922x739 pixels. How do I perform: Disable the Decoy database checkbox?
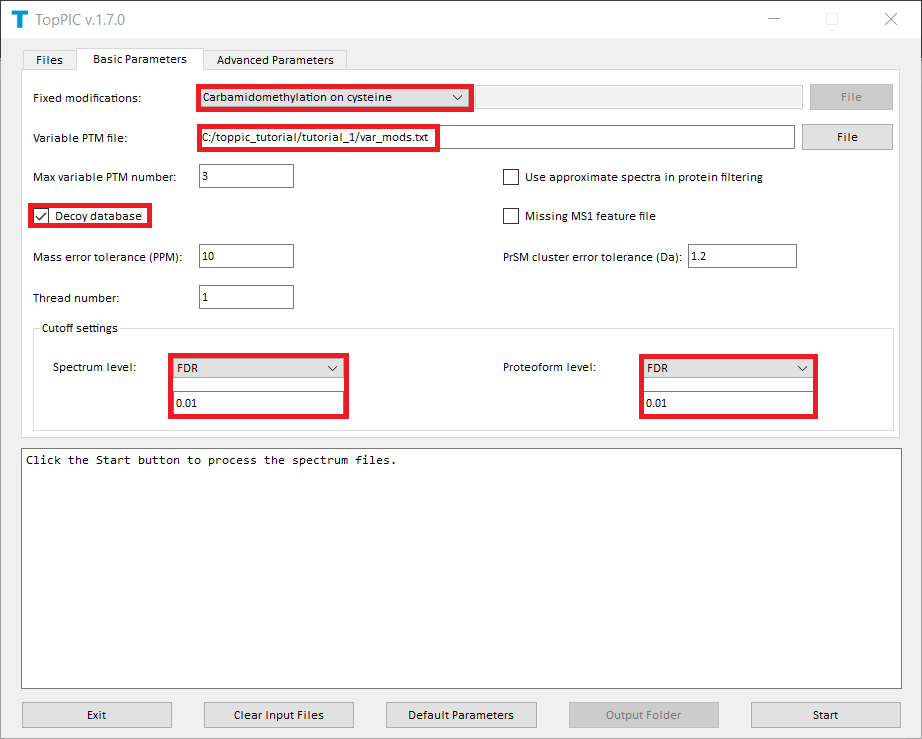point(42,216)
